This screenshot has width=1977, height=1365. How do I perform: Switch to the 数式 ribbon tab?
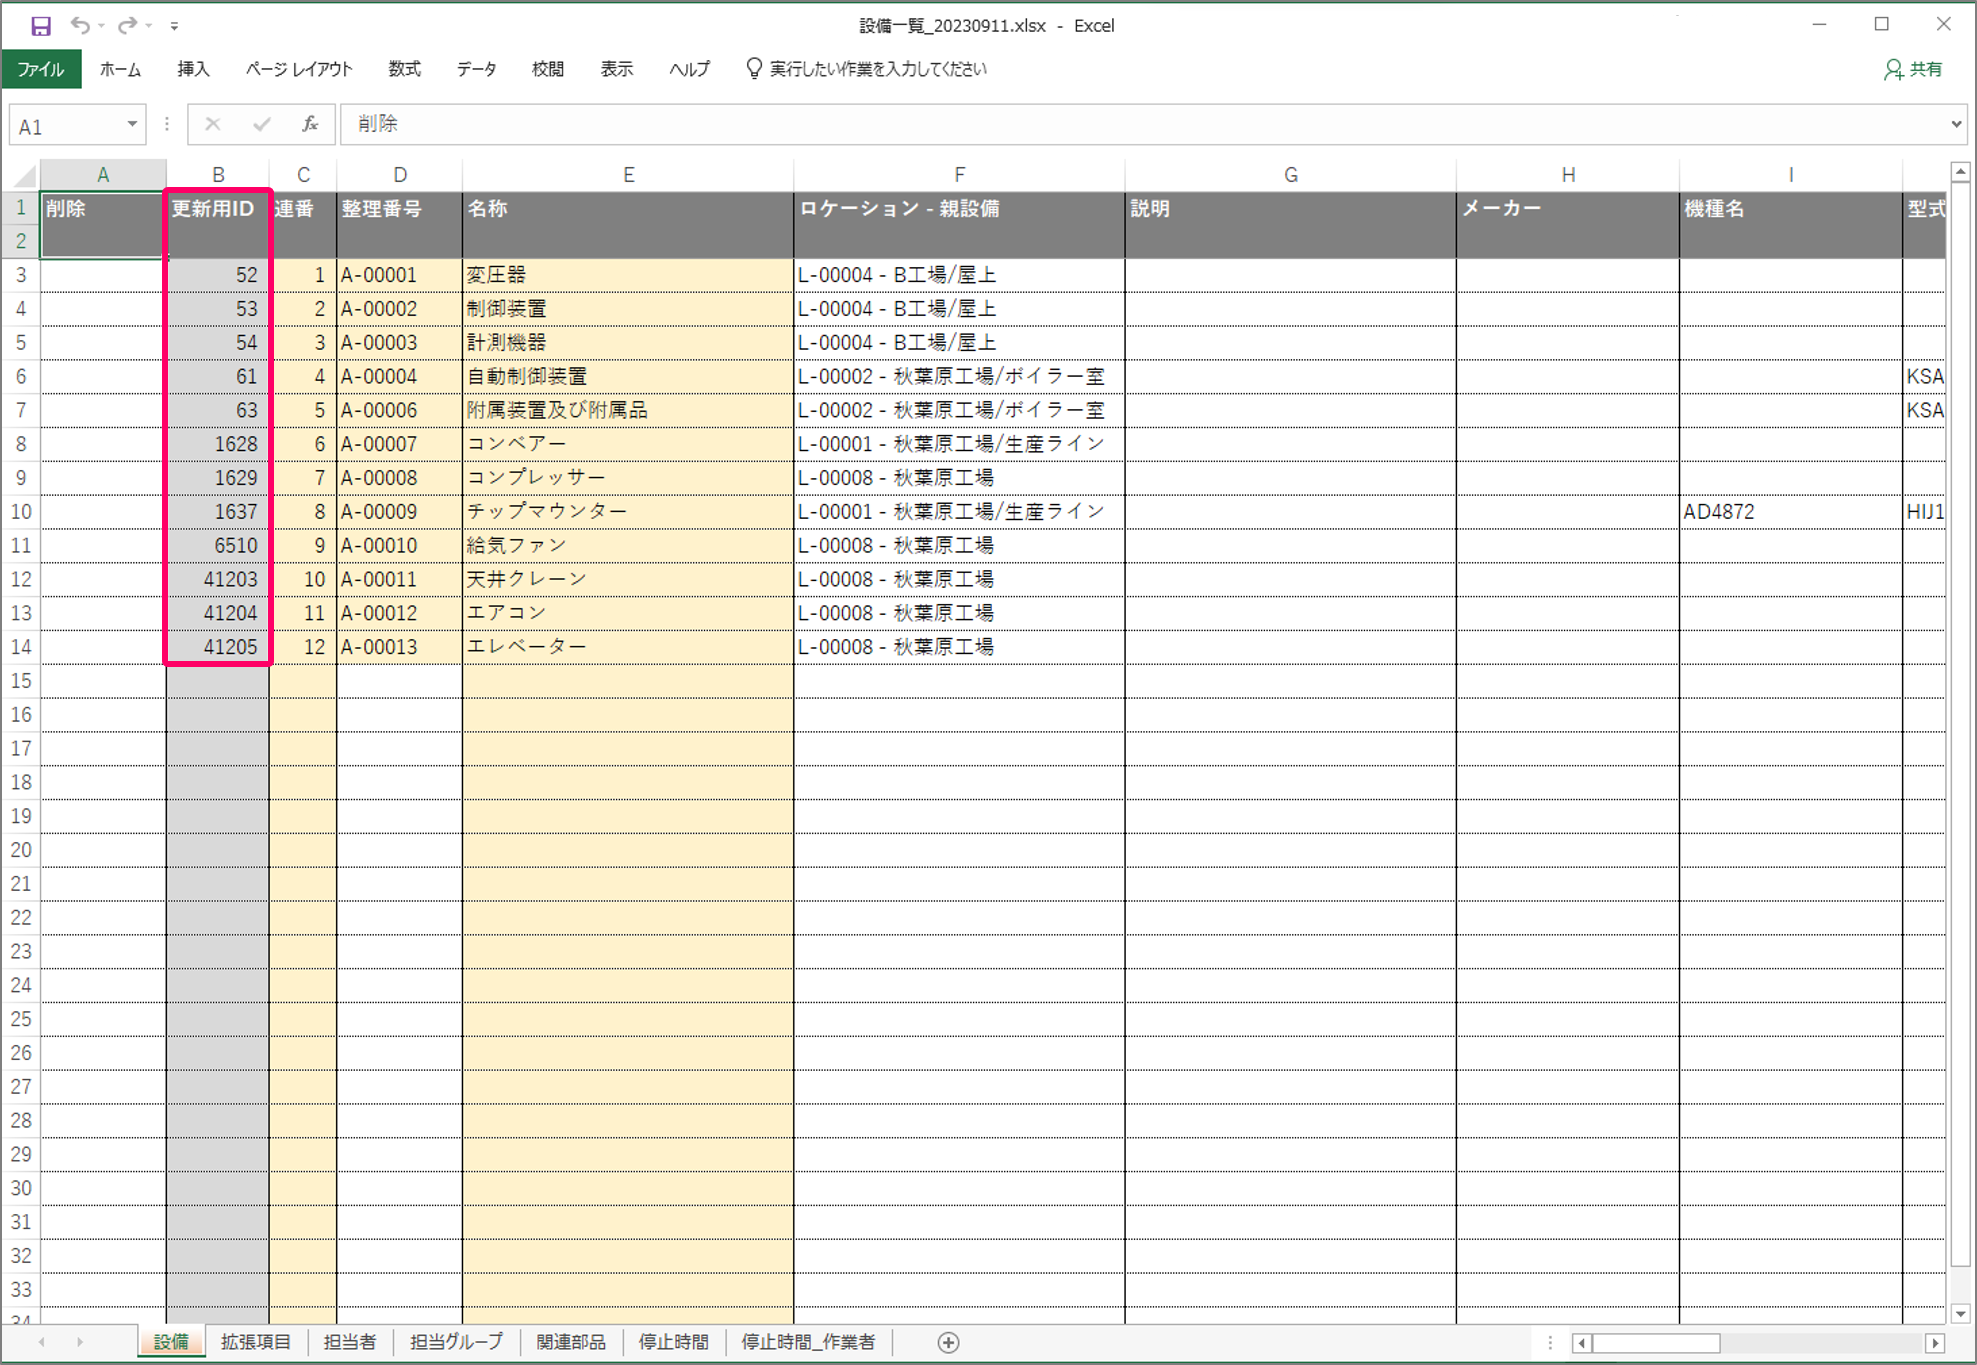(x=404, y=68)
